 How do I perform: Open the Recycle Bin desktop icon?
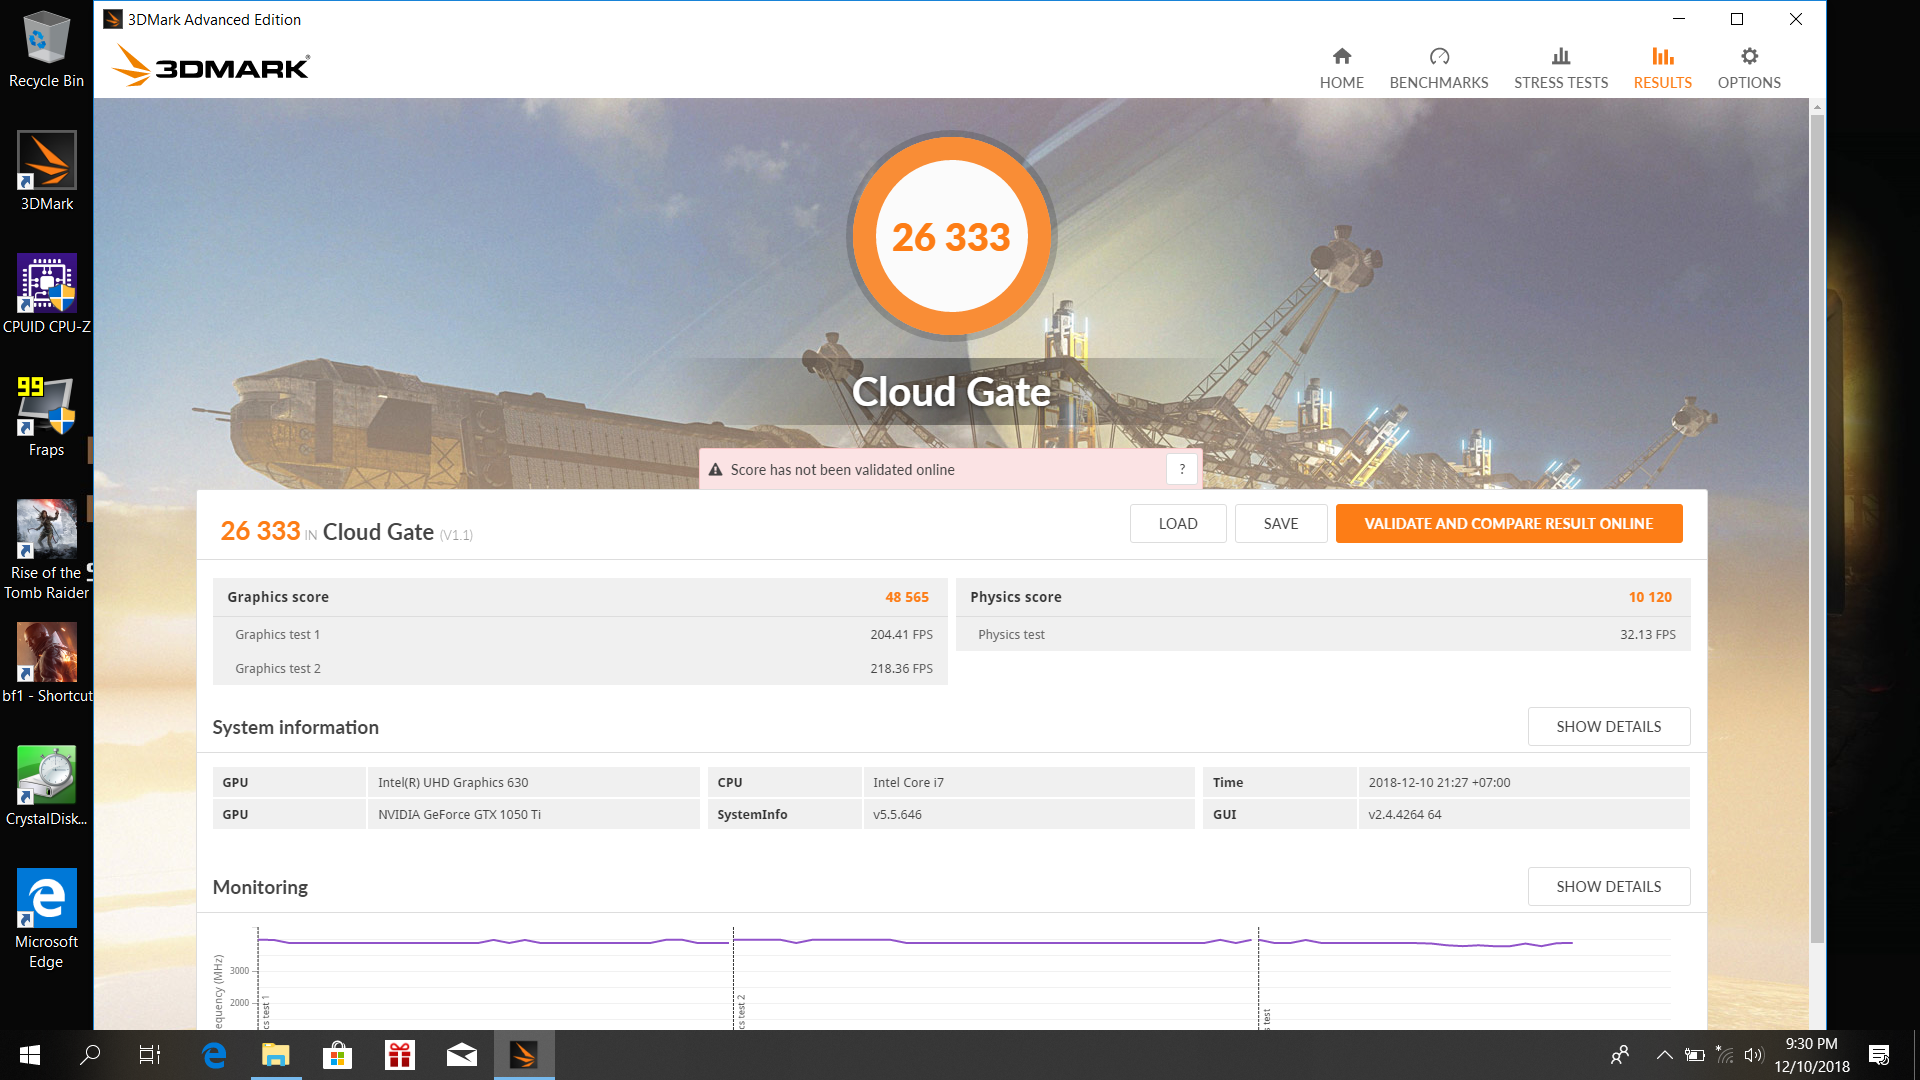tap(46, 49)
